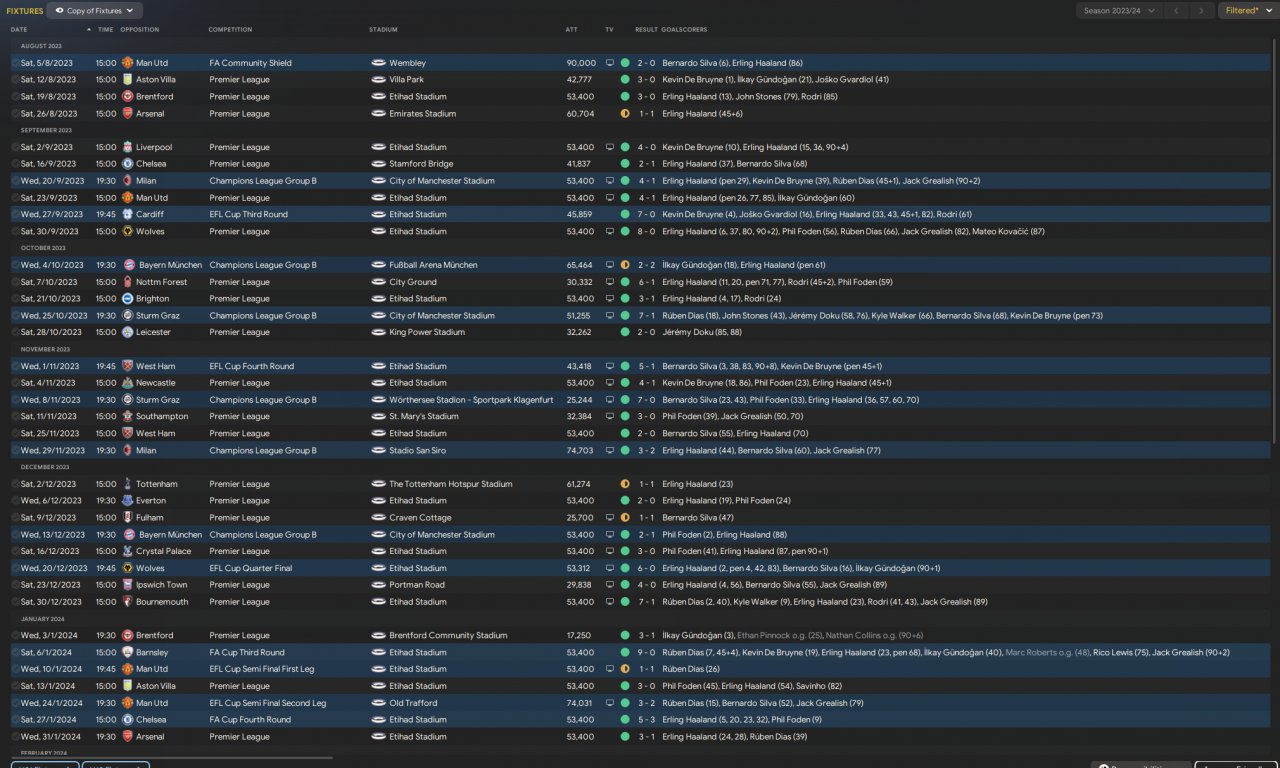Click the Wolves crest on the 30/9/2023 row

tap(127, 232)
